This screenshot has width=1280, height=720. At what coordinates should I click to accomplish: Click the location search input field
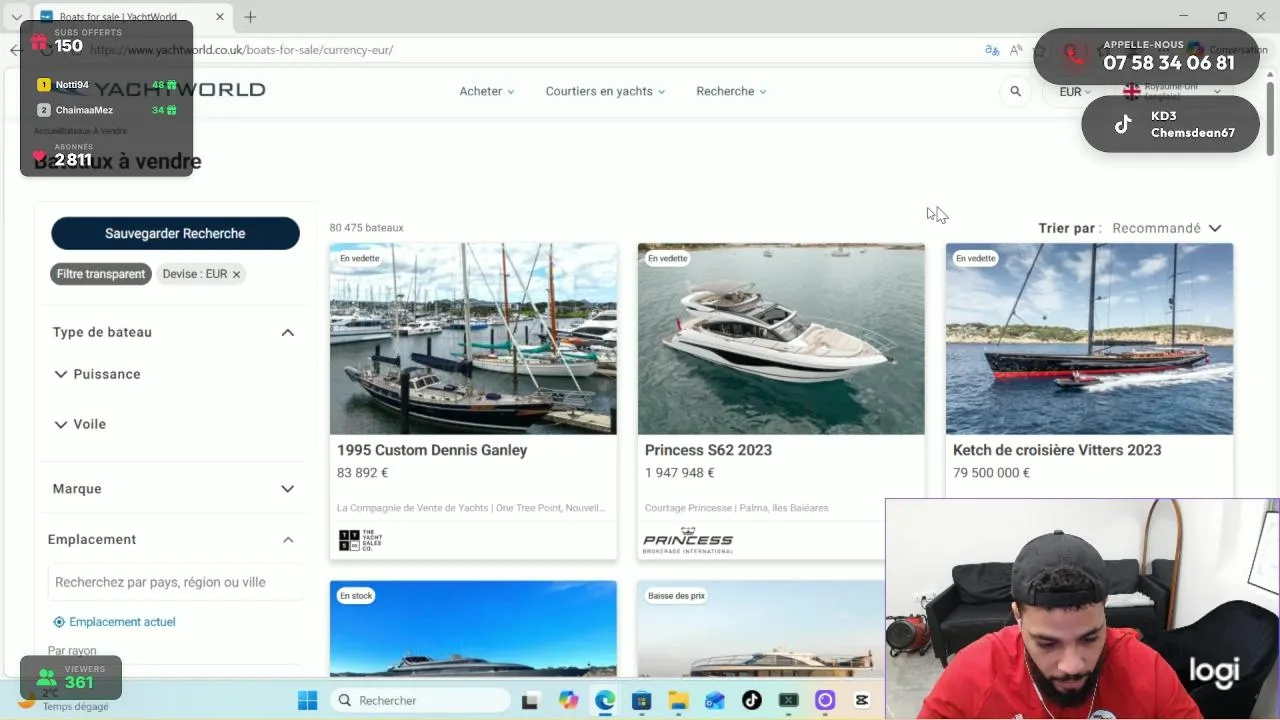[175, 582]
